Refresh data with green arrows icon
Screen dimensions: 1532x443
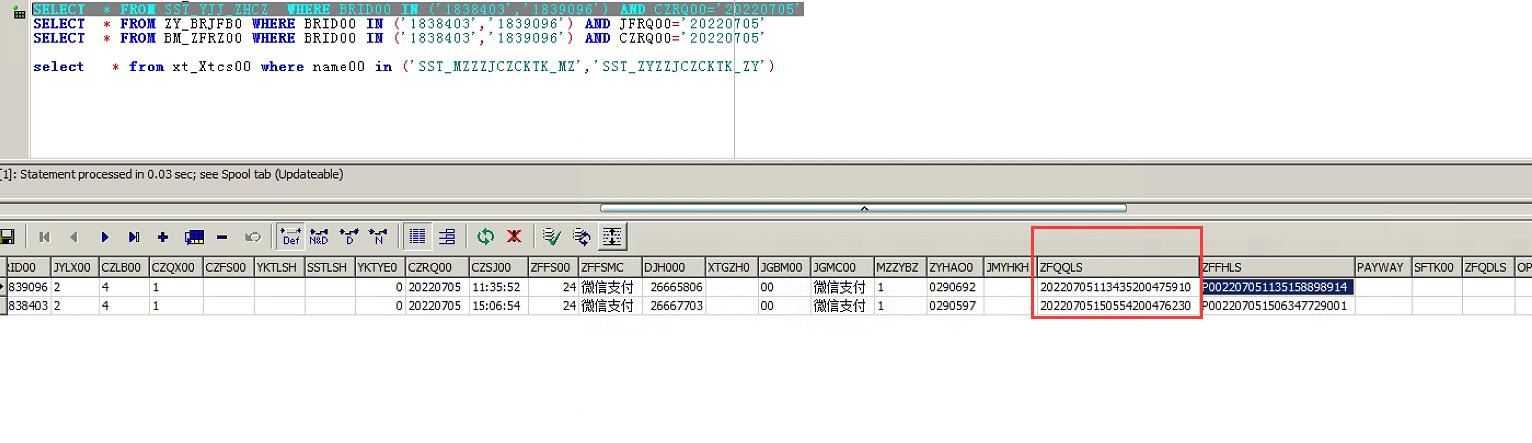coord(485,237)
